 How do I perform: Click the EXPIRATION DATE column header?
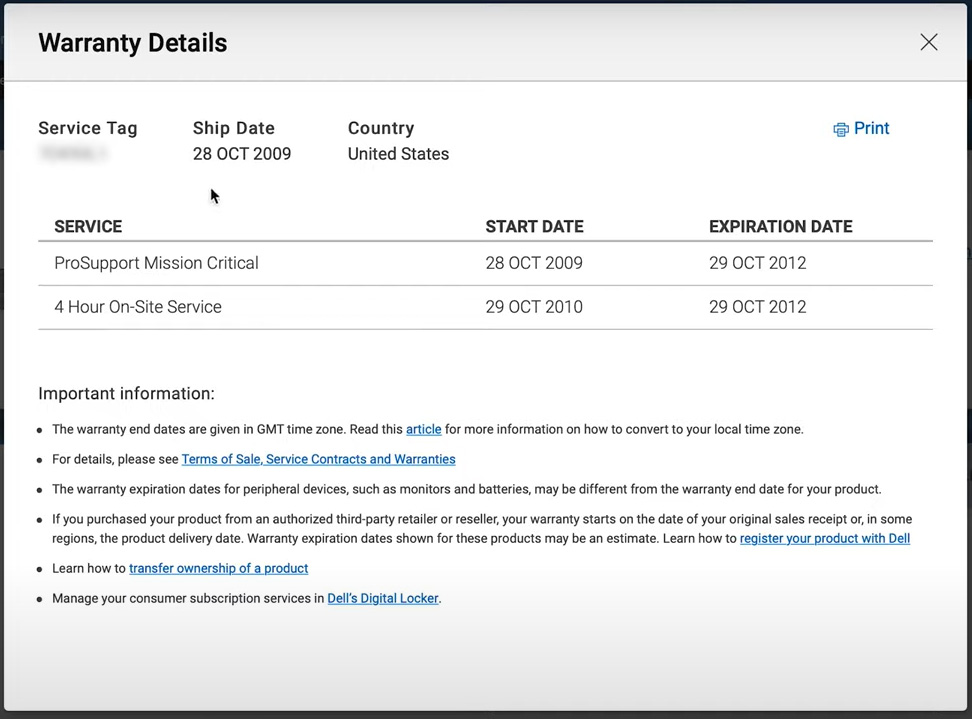(x=780, y=226)
